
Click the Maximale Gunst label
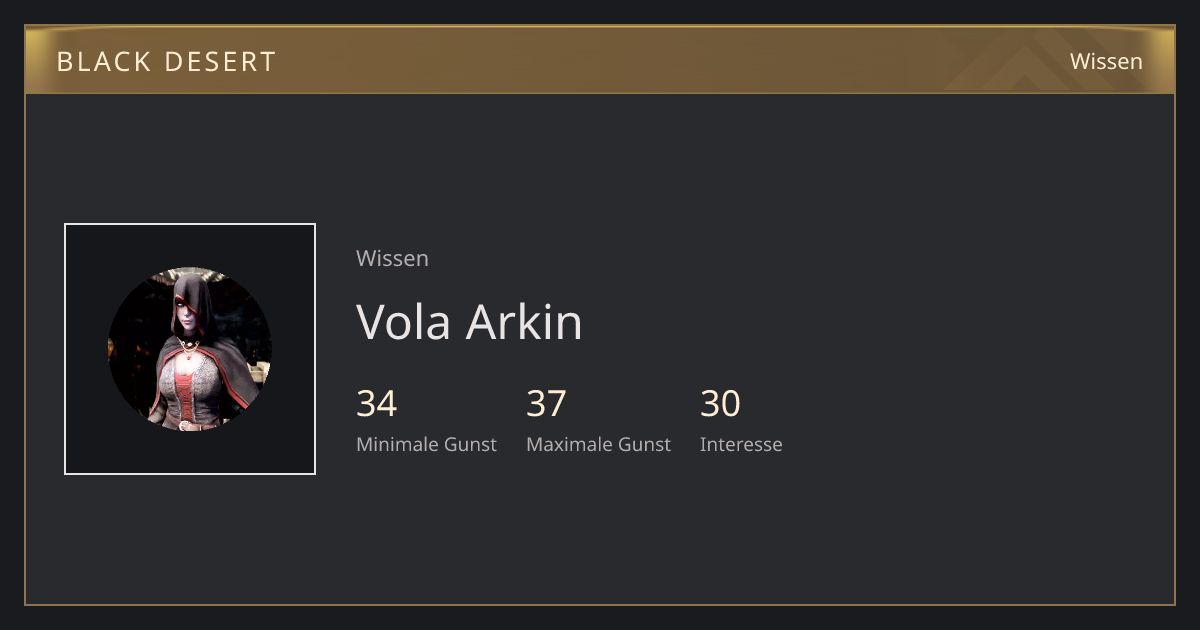point(598,444)
